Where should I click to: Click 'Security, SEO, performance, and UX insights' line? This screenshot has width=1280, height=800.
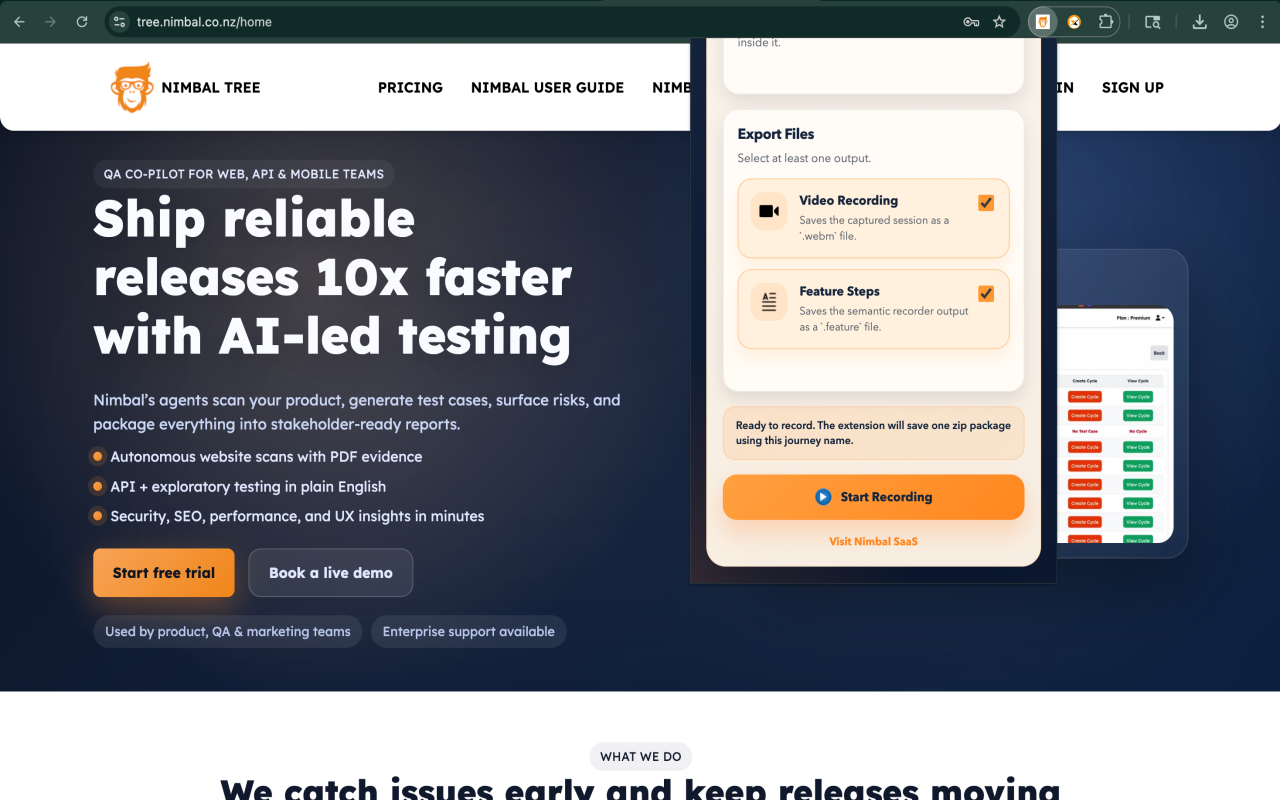pyautogui.click(x=297, y=517)
